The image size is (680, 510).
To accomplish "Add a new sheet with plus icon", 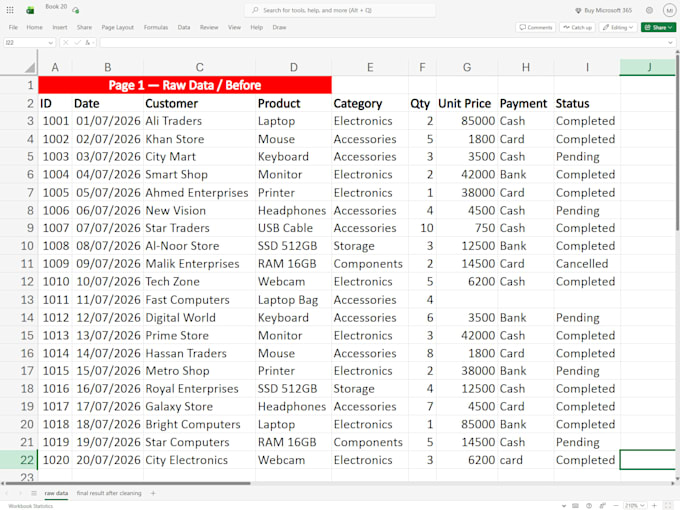I will click(x=153, y=493).
